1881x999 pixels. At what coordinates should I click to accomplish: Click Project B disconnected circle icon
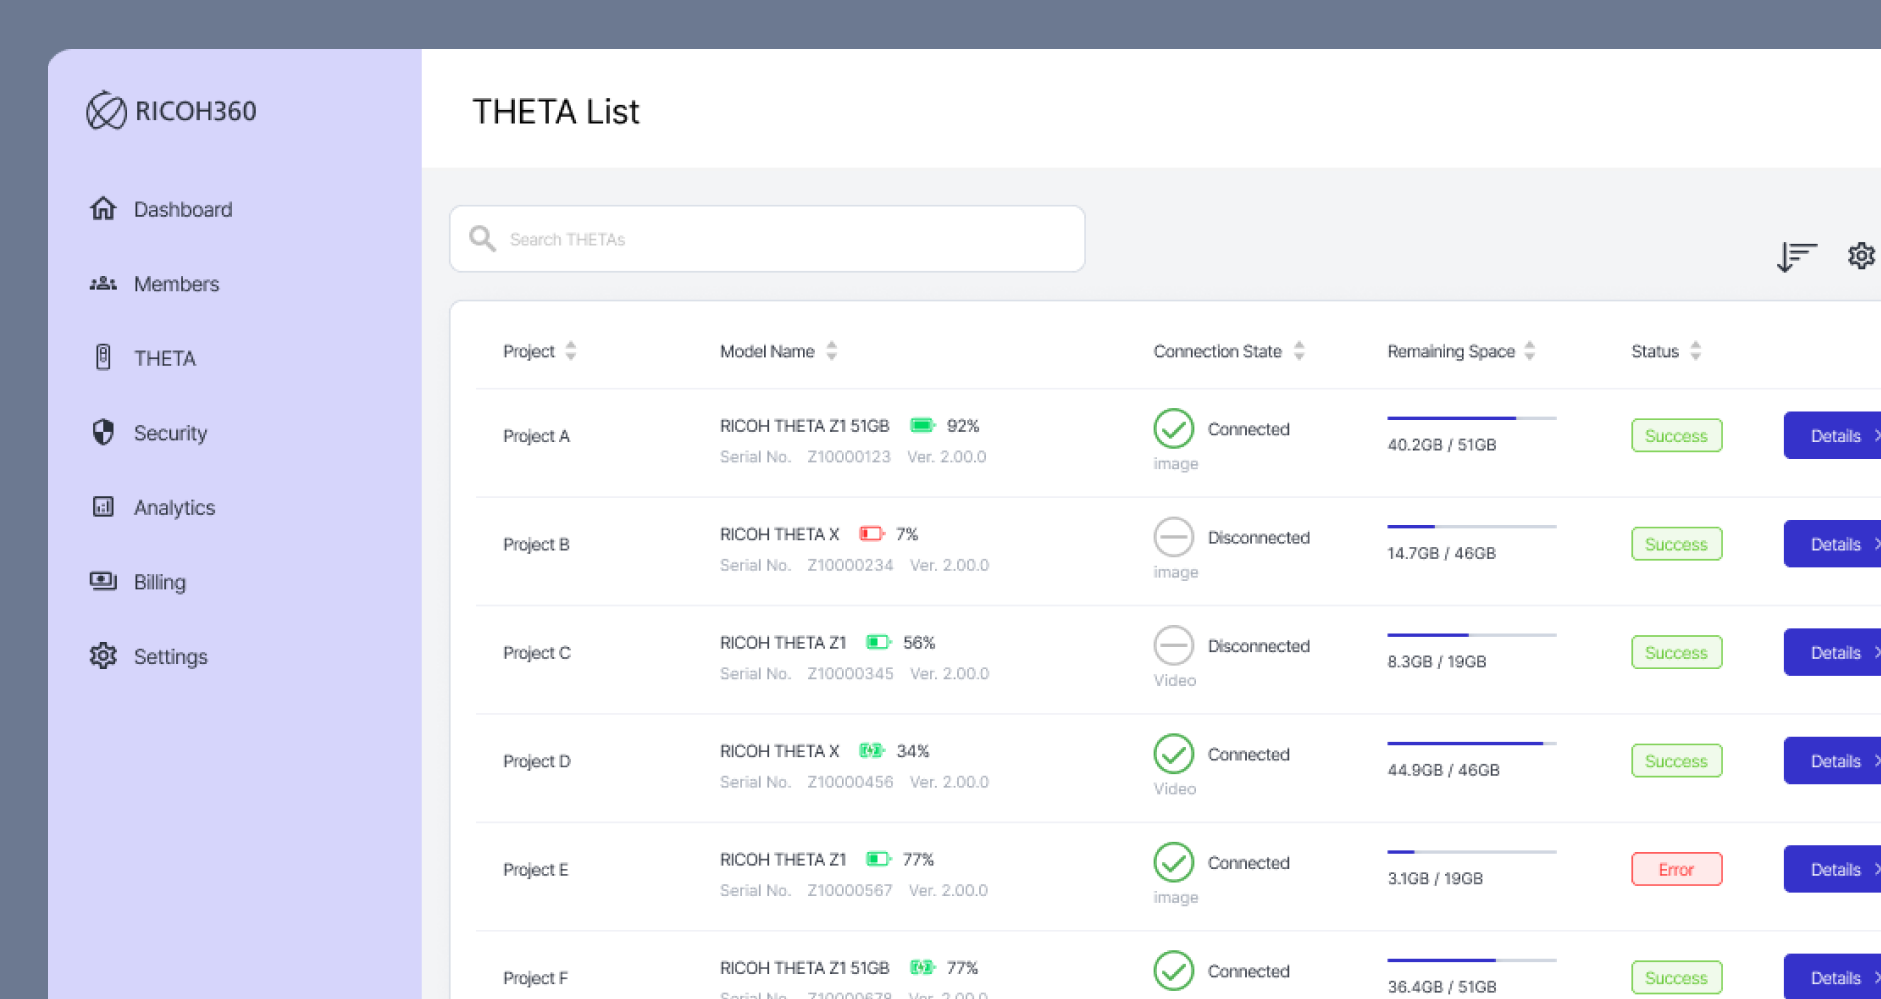(x=1174, y=537)
